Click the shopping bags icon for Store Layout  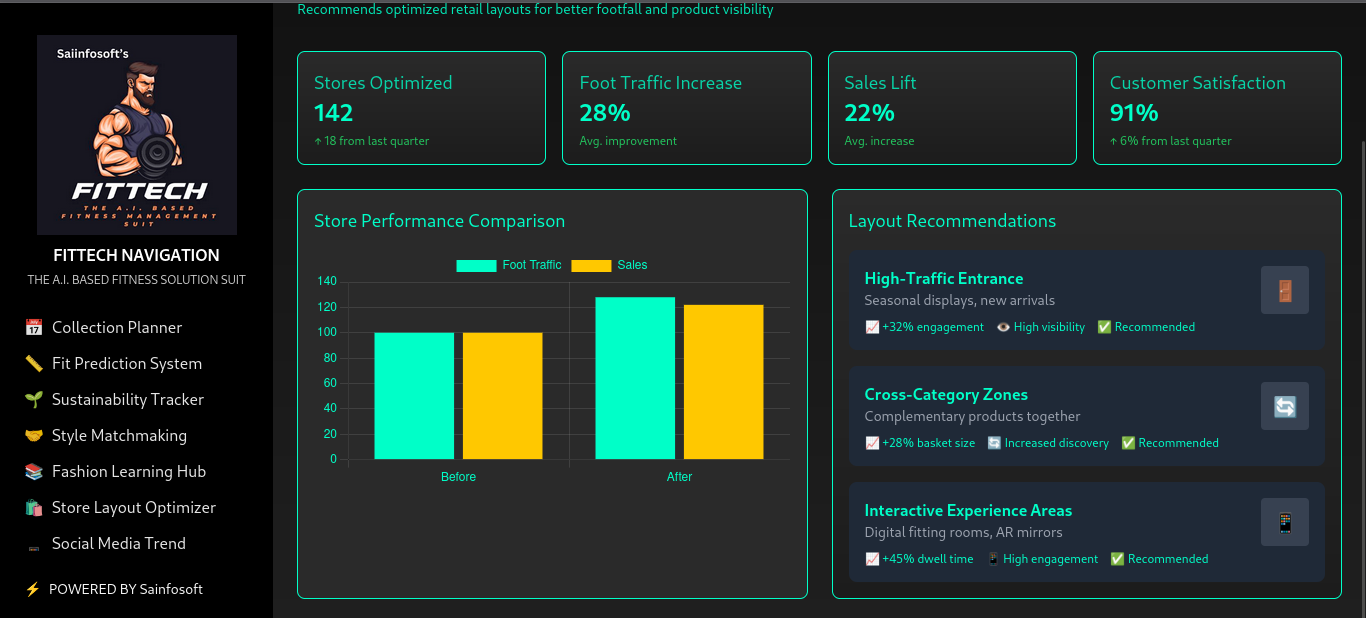click(33, 508)
